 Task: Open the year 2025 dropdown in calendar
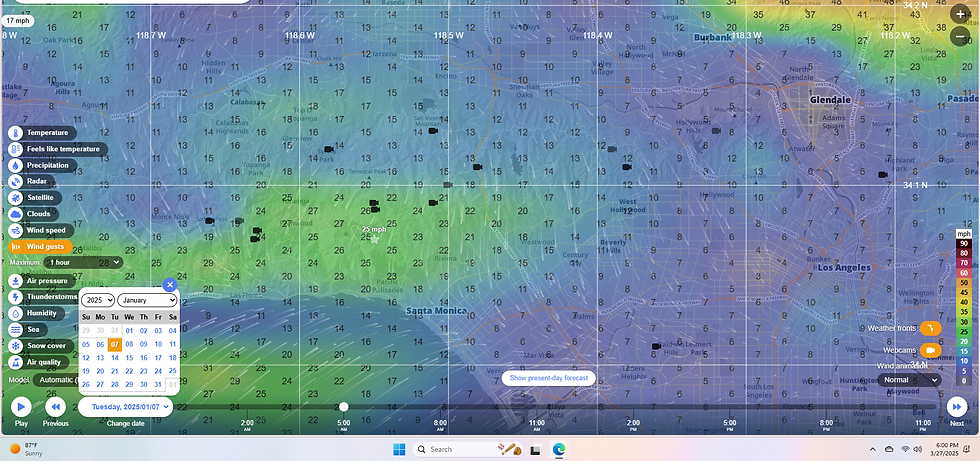tap(98, 300)
